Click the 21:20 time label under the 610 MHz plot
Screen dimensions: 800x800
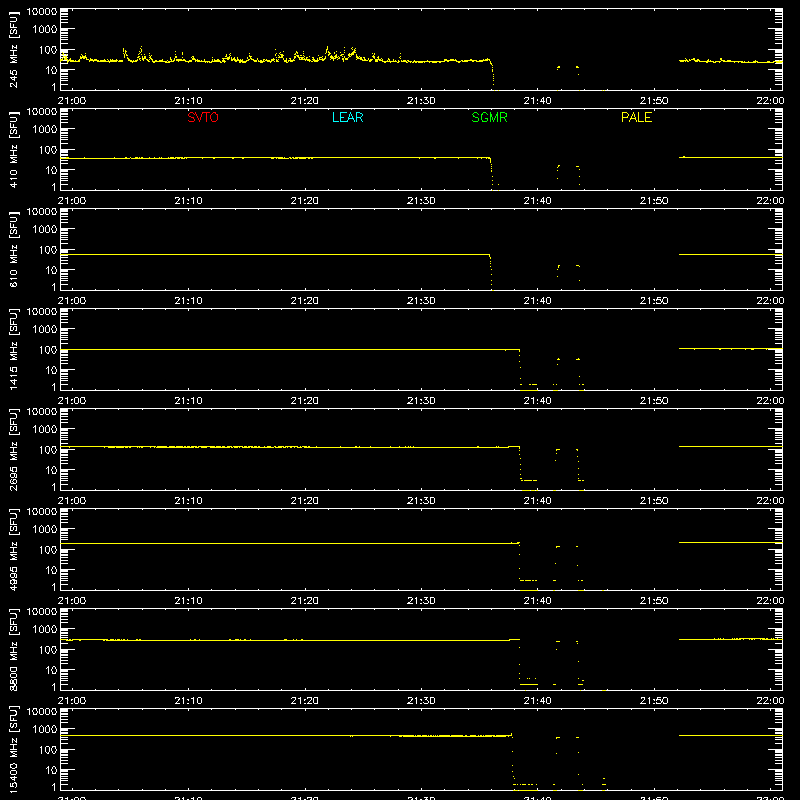(x=305, y=301)
